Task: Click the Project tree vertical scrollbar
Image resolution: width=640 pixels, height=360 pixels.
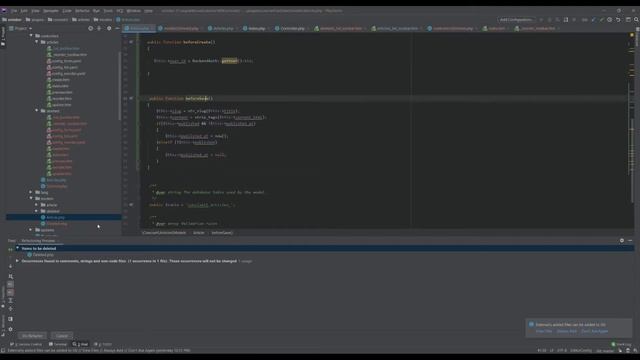Action: 120,86
